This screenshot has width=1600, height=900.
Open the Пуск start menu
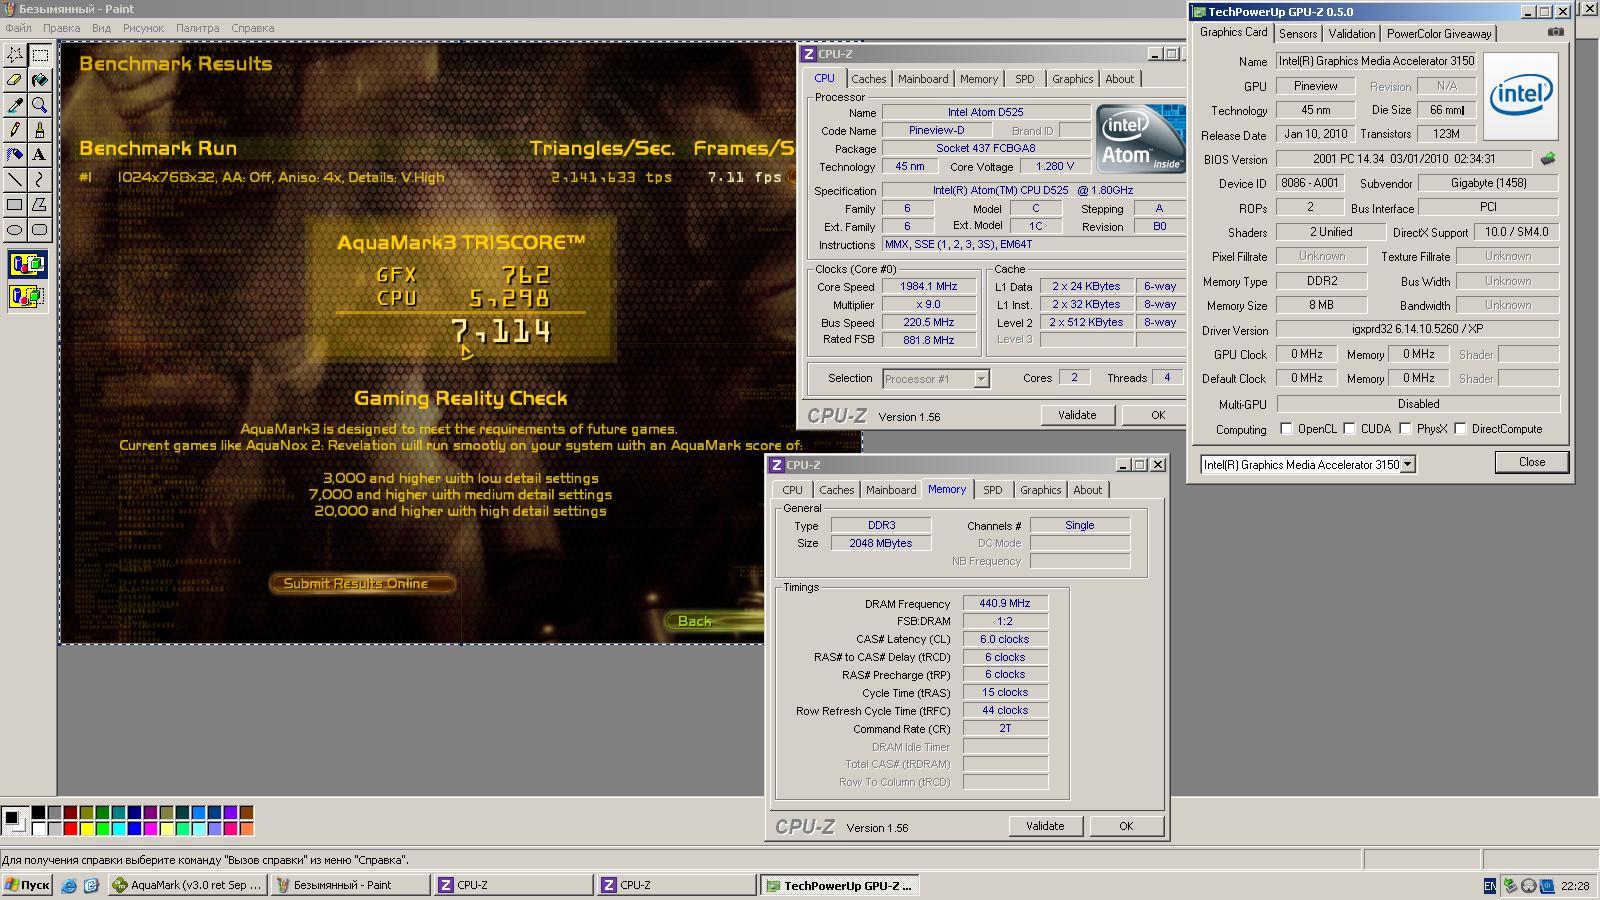(x=27, y=885)
